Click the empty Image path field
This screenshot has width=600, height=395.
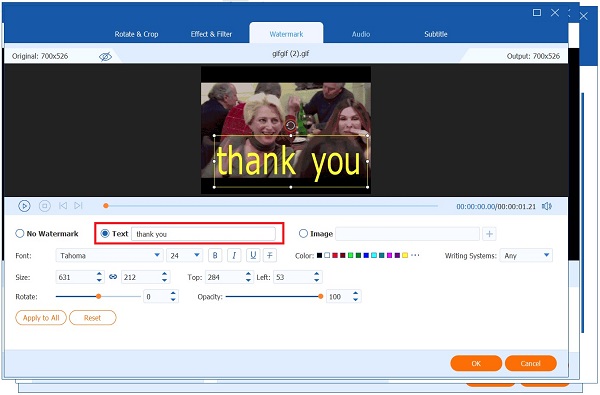tap(408, 234)
